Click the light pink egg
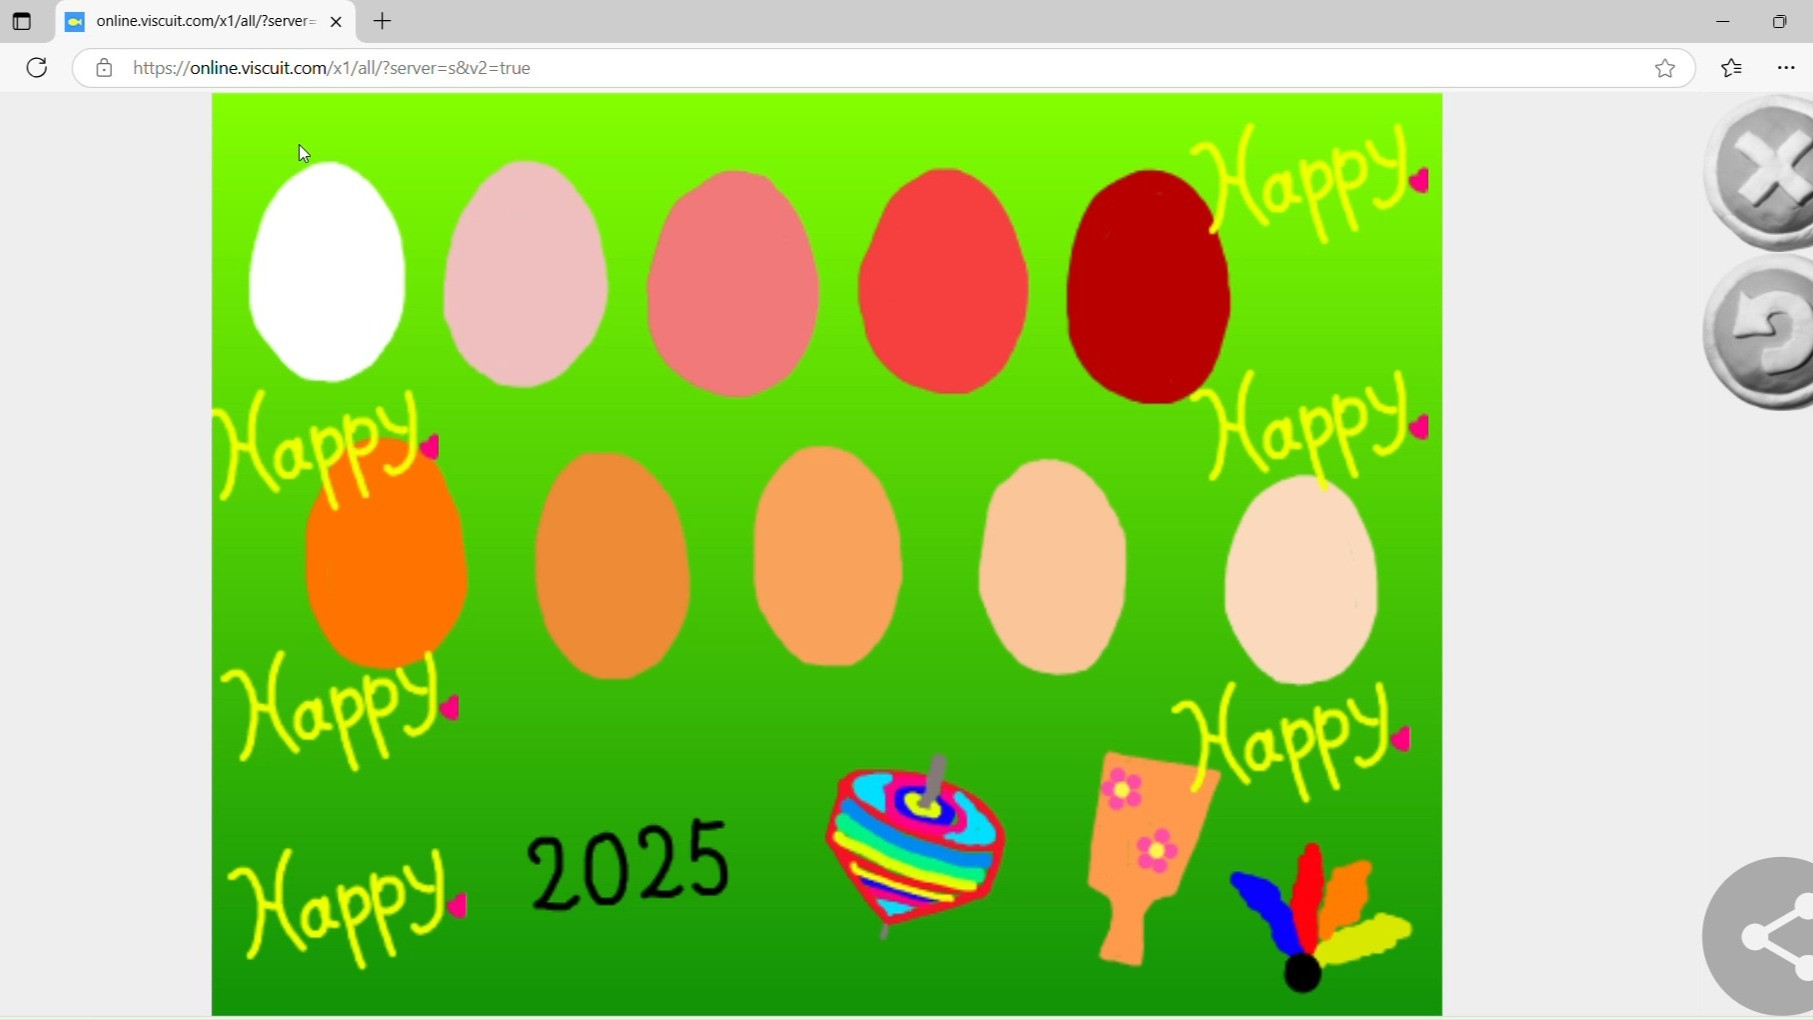The width and height of the screenshot is (1813, 1020). click(x=525, y=274)
